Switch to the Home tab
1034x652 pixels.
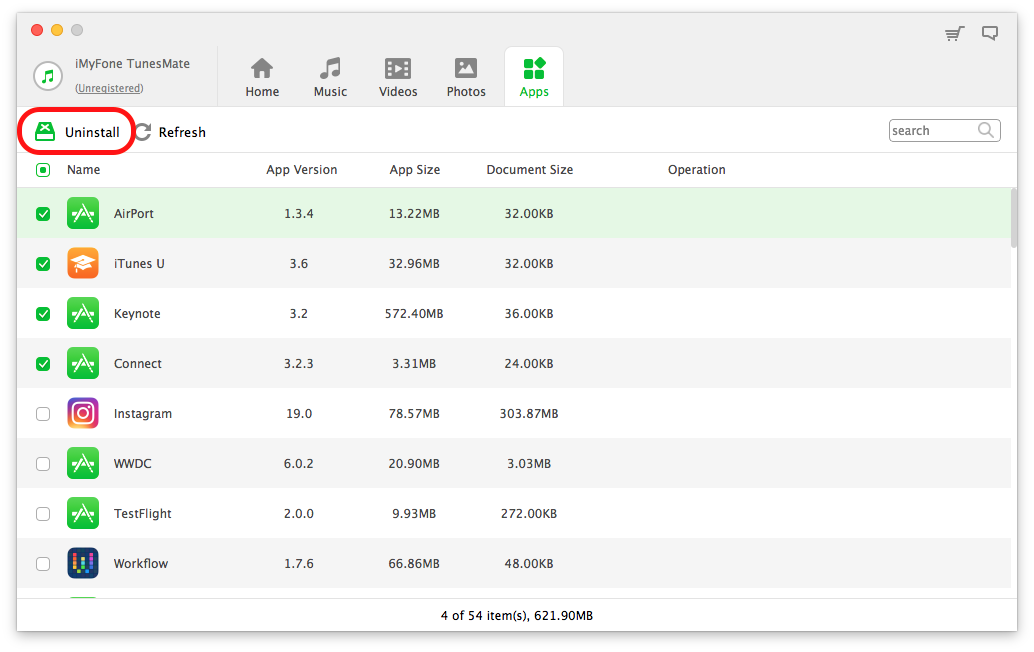coord(262,77)
